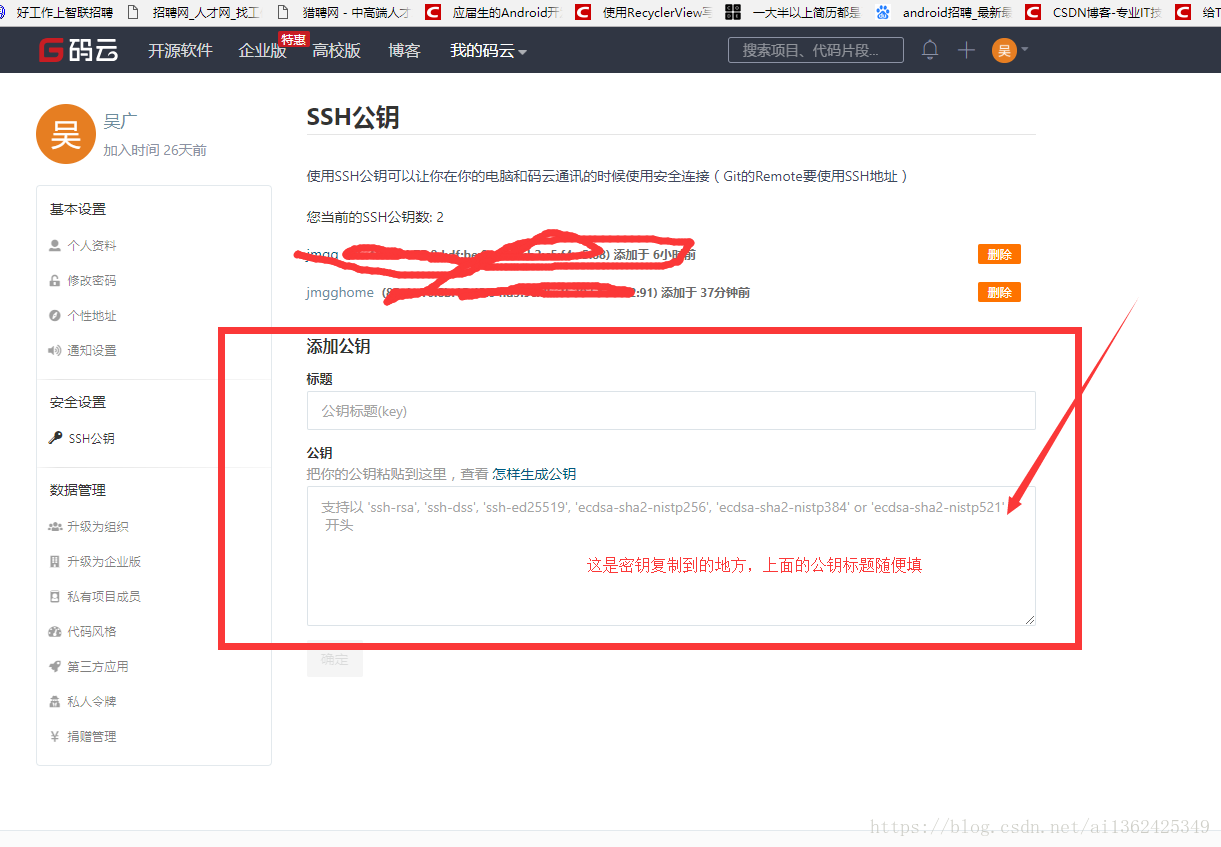Click the 您当前的SSH公钥数: 2 text
The image size is (1221, 847).
(x=375, y=217)
